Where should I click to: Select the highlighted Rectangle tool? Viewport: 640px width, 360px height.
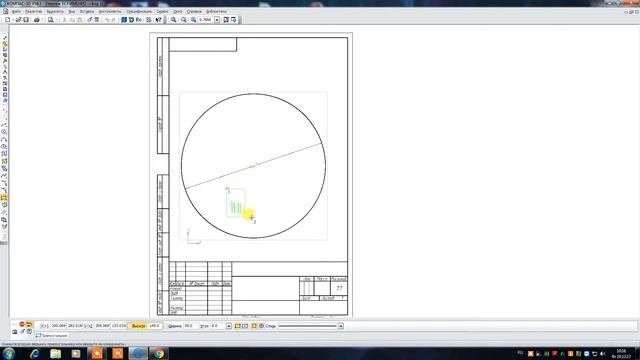pos(4,198)
